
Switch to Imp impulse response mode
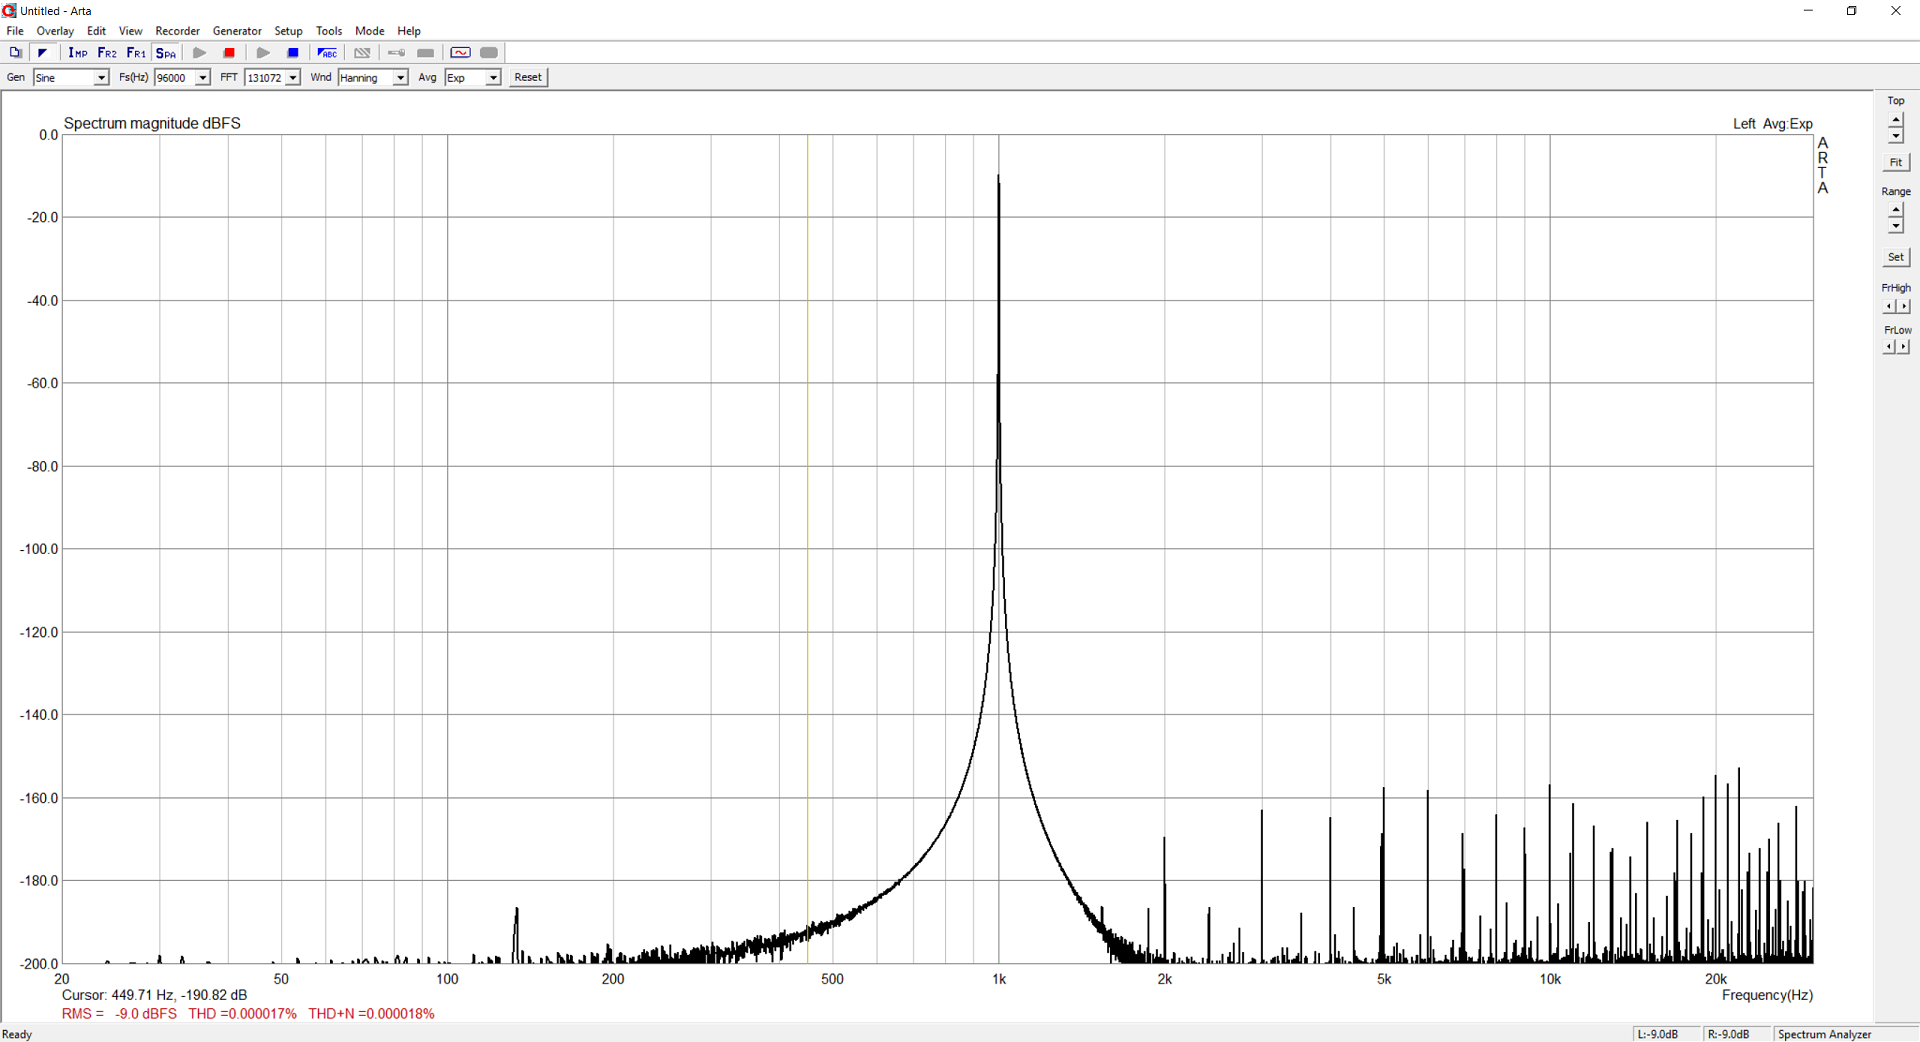[78, 53]
